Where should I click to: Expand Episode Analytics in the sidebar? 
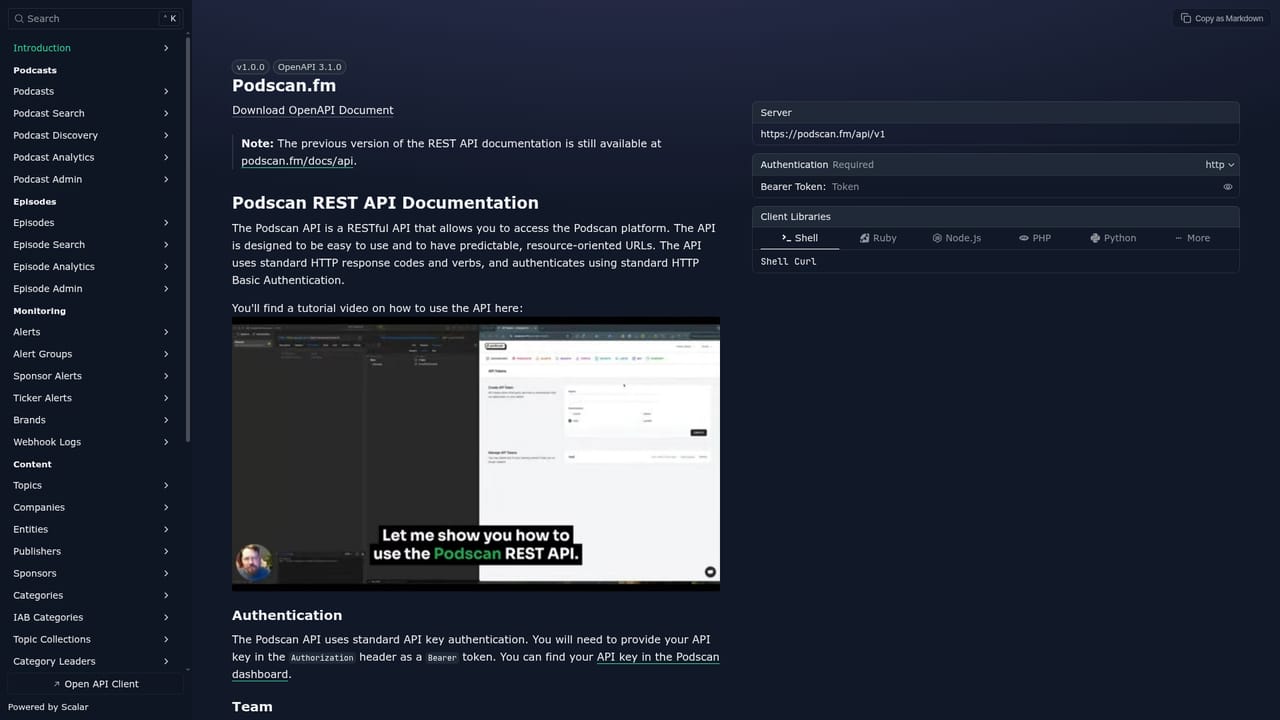pos(166,267)
